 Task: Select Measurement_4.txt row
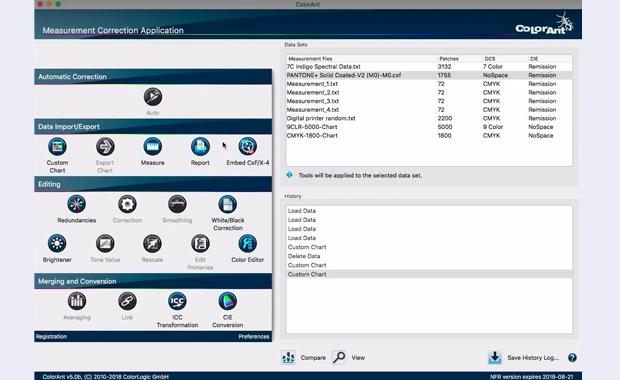coord(429,110)
